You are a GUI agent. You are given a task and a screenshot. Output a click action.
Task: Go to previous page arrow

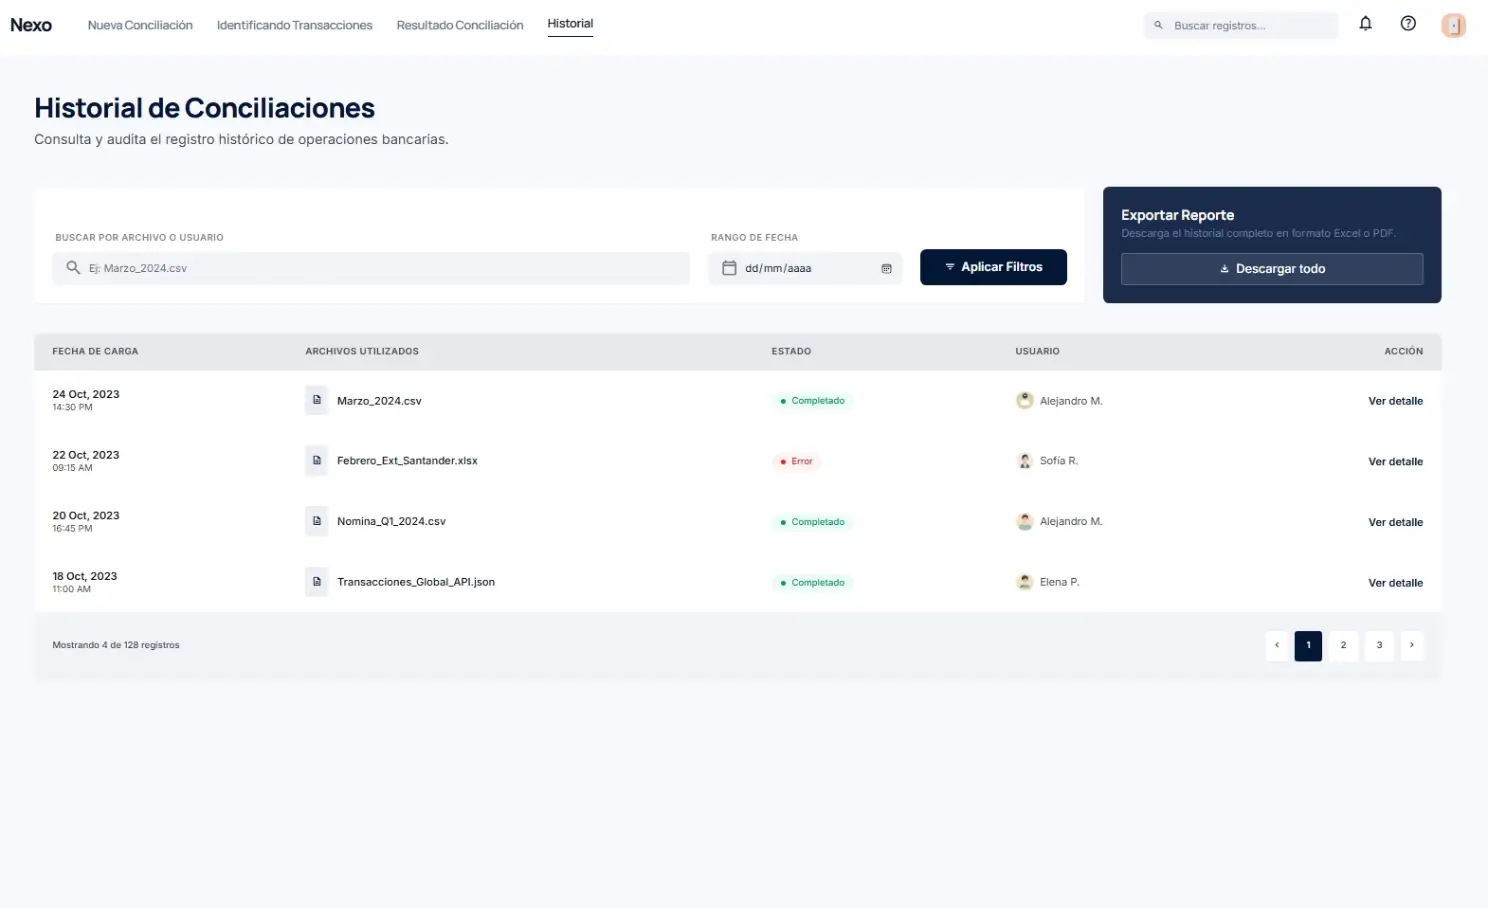[x=1277, y=645]
